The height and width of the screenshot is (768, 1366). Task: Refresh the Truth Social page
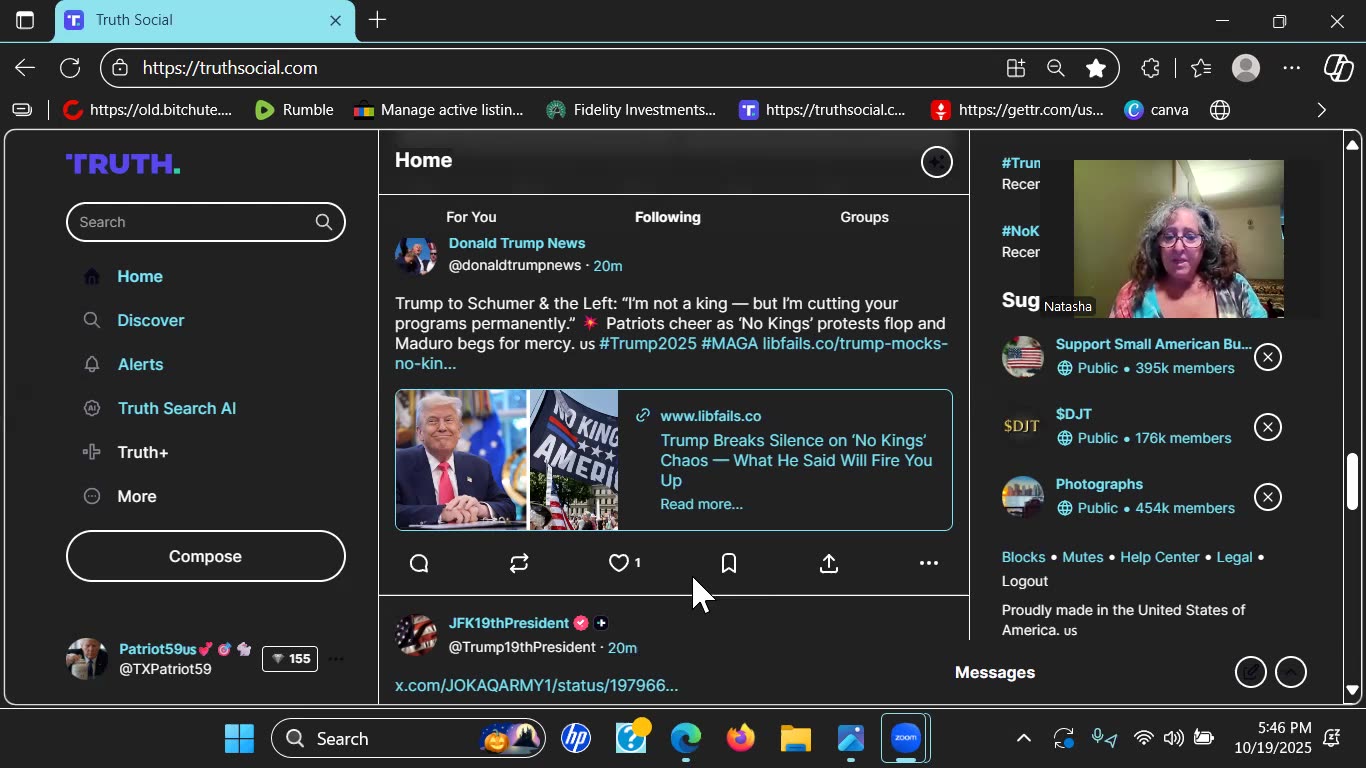click(70, 68)
